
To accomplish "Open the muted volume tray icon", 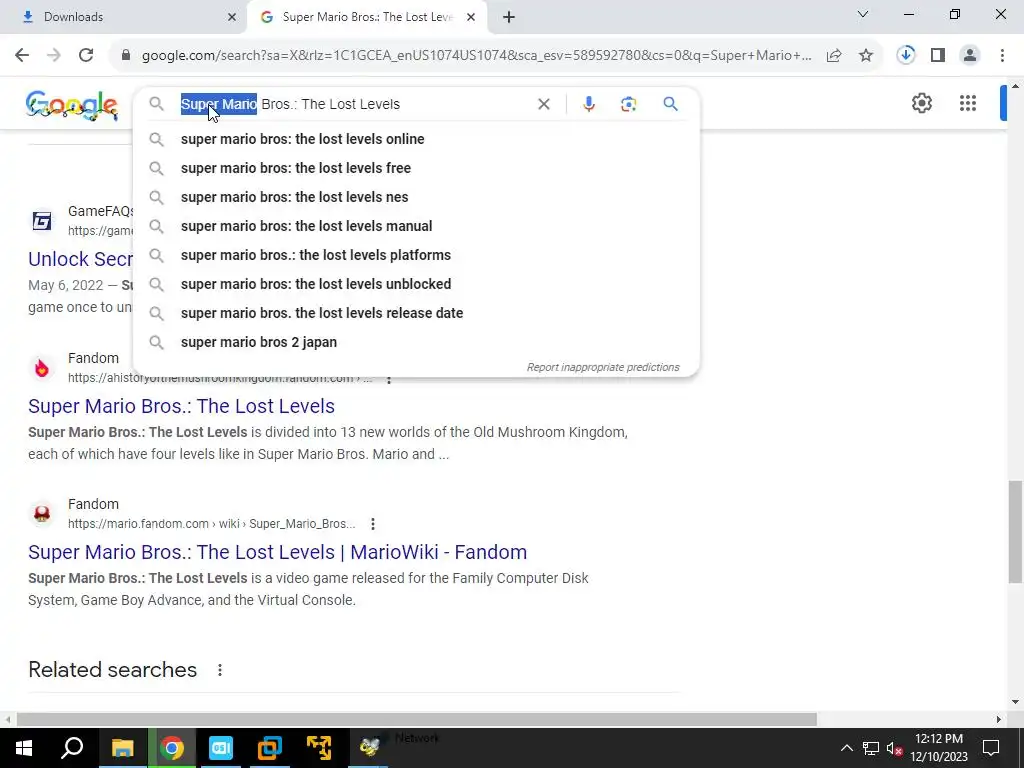I will coord(895,748).
